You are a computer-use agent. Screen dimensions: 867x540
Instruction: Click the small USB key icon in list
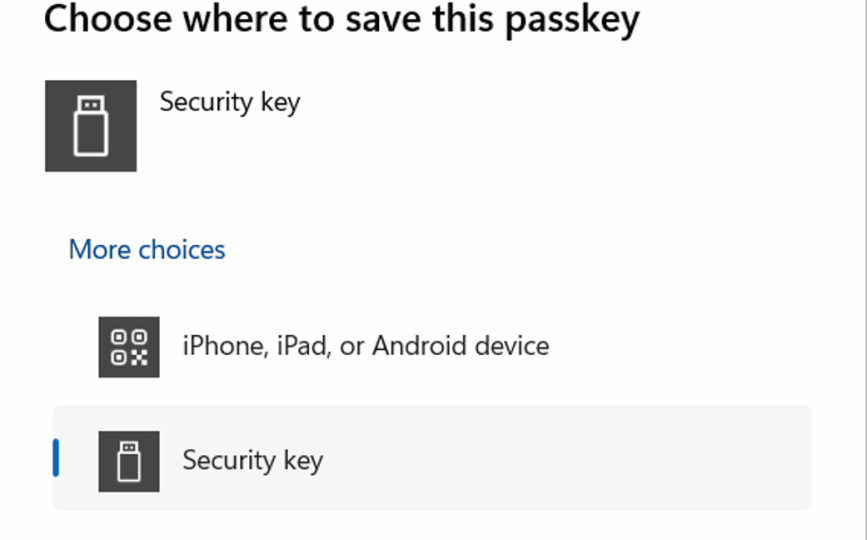128,461
